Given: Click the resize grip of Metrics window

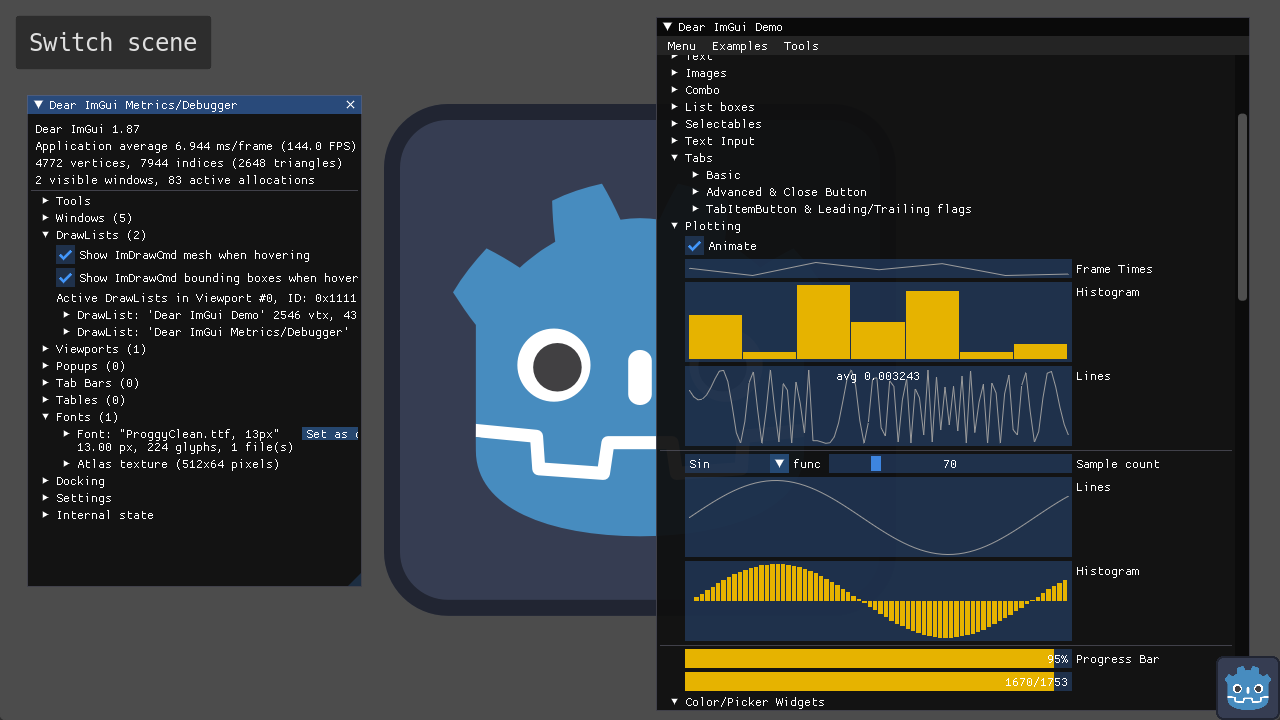Looking at the screenshot, I should point(354,579).
